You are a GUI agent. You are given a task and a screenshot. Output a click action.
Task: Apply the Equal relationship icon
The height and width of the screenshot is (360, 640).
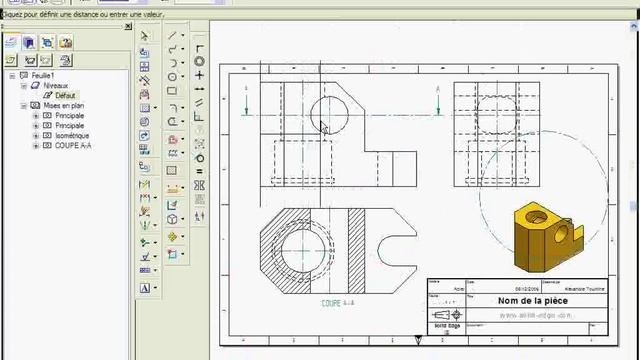tap(199, 172)
